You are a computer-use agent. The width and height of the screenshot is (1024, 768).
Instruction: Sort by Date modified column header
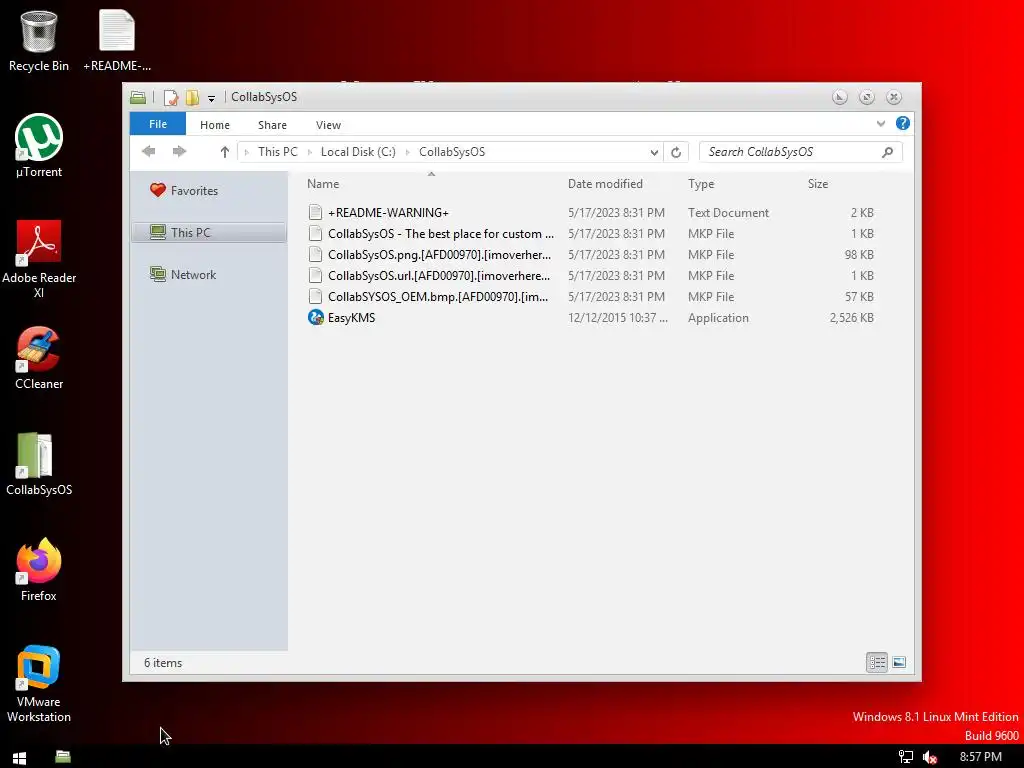605,184
